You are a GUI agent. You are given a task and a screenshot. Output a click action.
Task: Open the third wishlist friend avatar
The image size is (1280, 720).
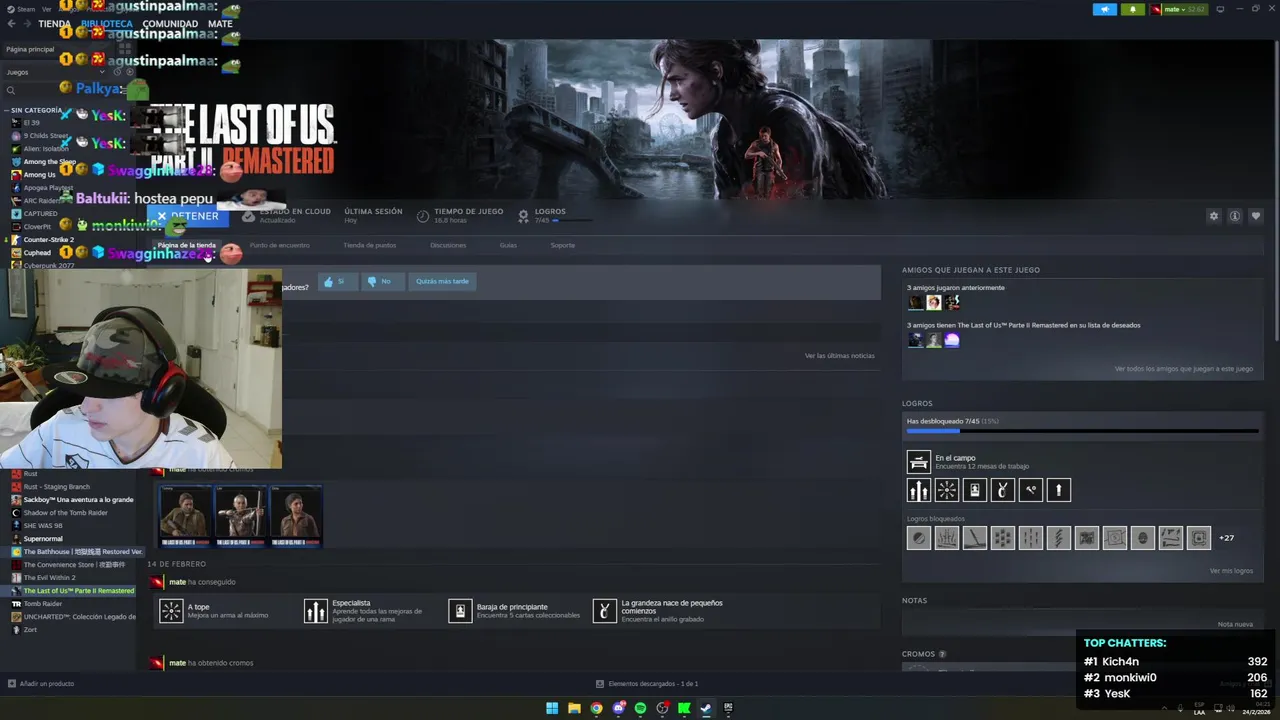tap(951, 340)
